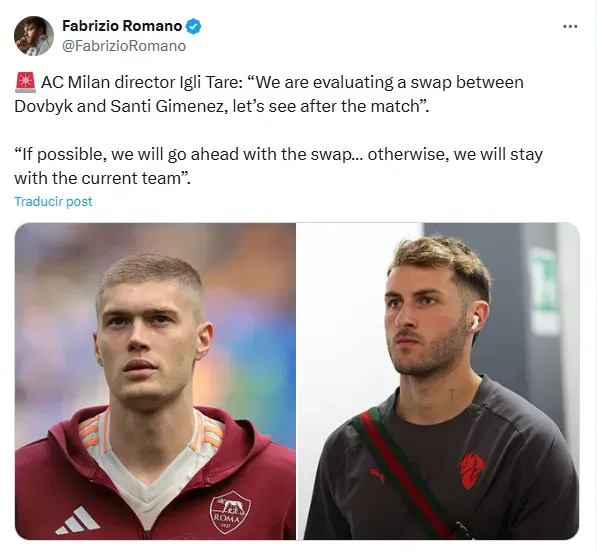Viewport: 597px width, 551px height.
Task: Click the white earbud in player's ear
Action: (475, 323)
